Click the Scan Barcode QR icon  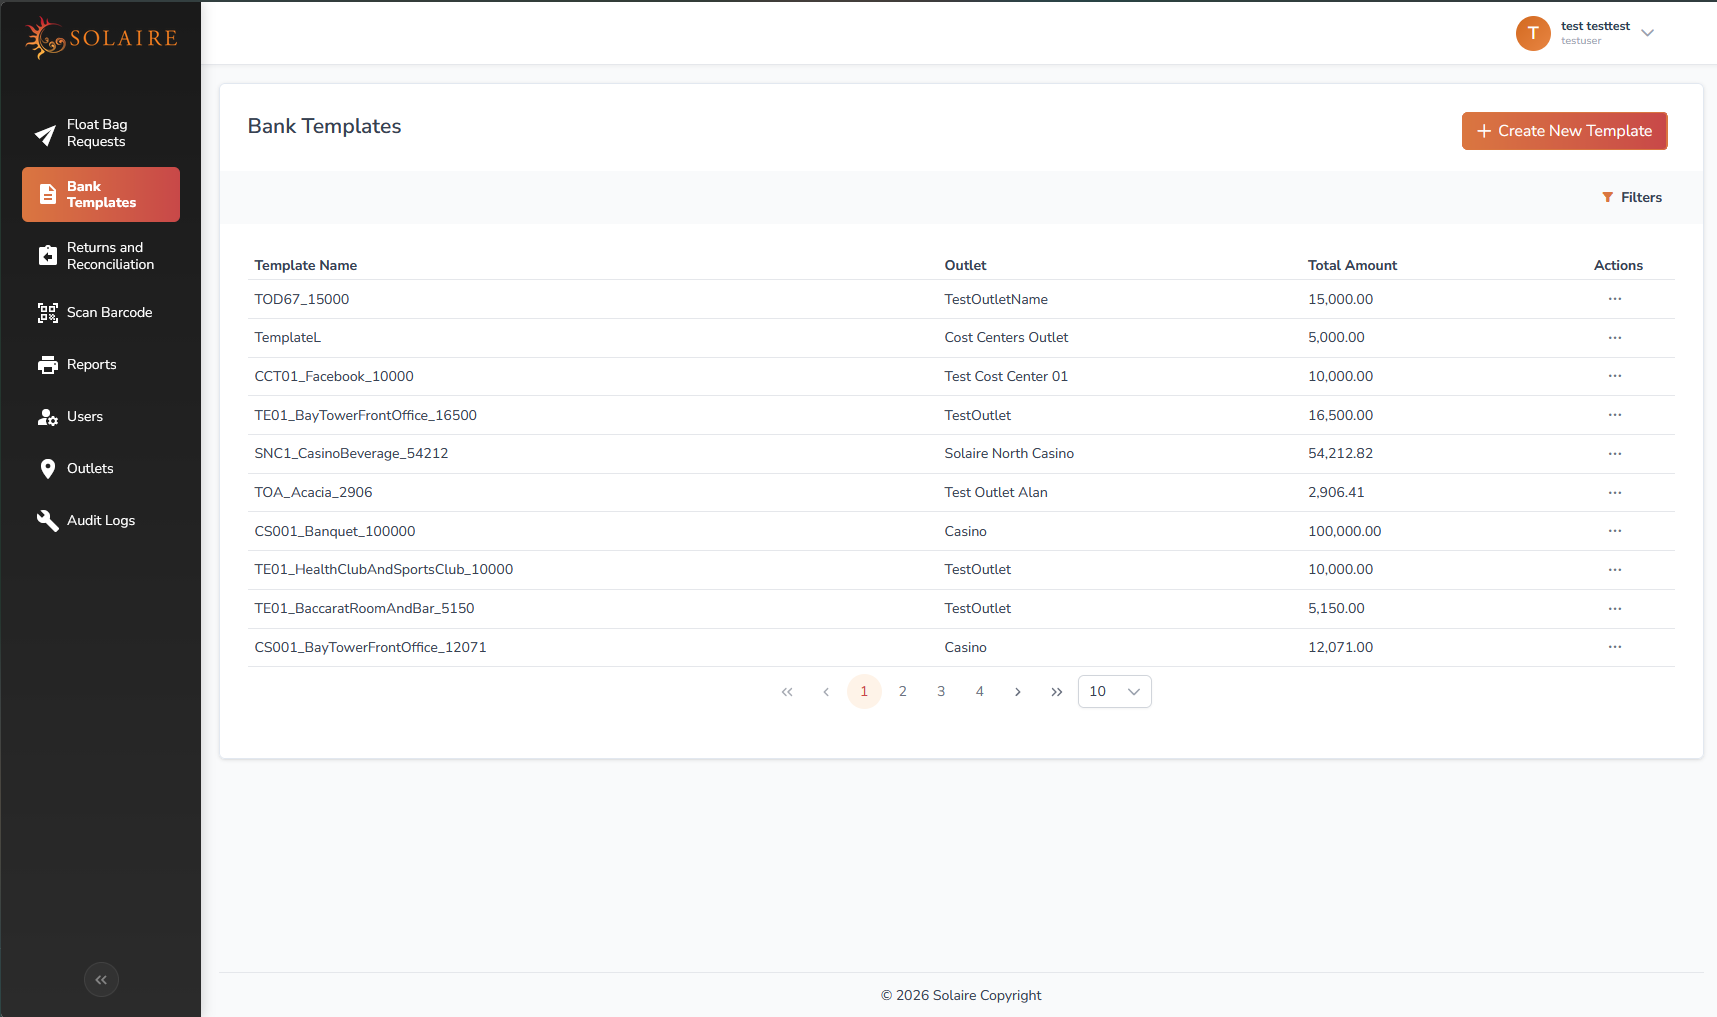(x=47, y=313)
